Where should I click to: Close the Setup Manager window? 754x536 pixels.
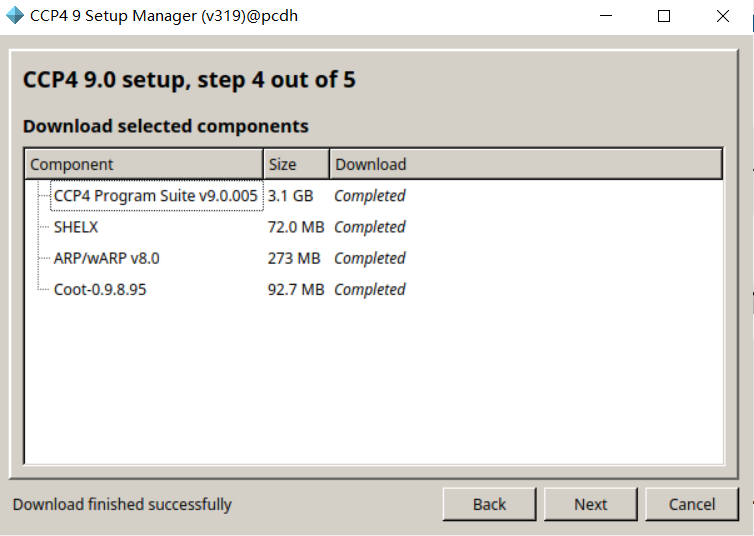tap(722, 16)
